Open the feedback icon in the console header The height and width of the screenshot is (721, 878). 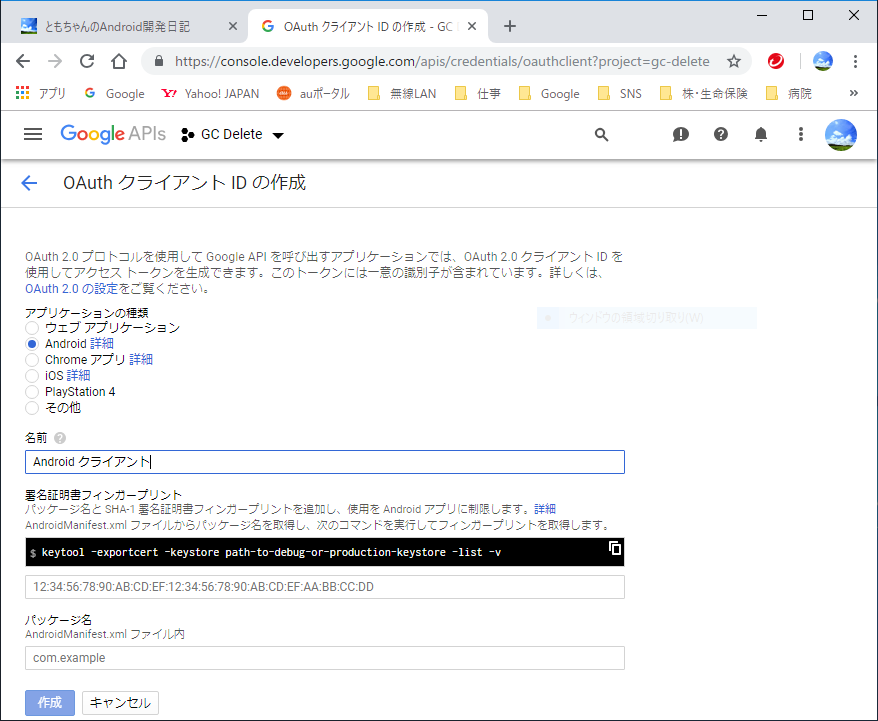tap(681, 134)
